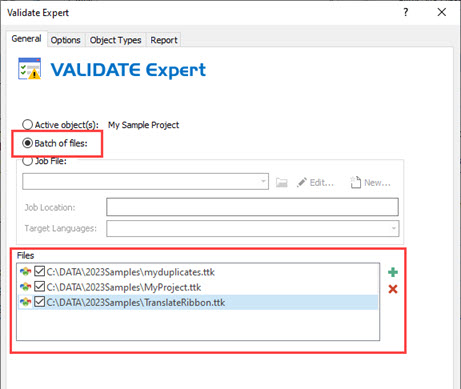Click the red X remove file icon
Image resolution: width=461 pixels, height=389 pixels.
coord(393,289)
